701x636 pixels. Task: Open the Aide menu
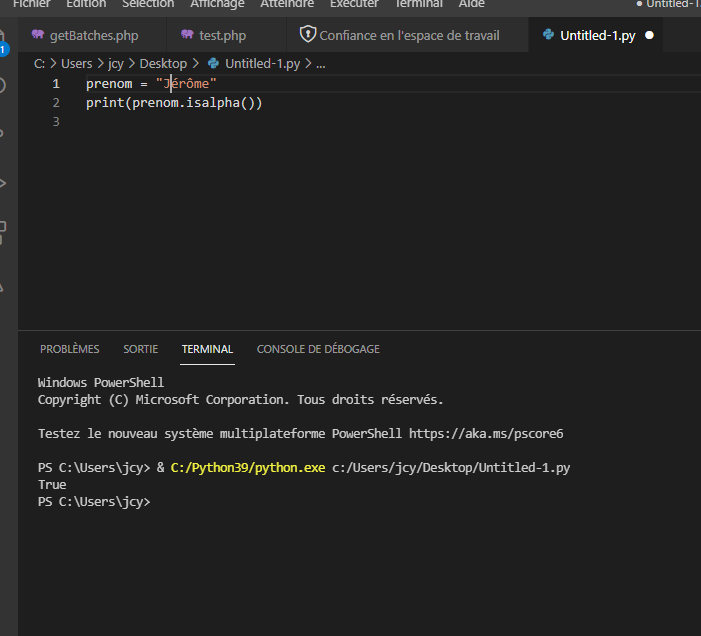472,4
